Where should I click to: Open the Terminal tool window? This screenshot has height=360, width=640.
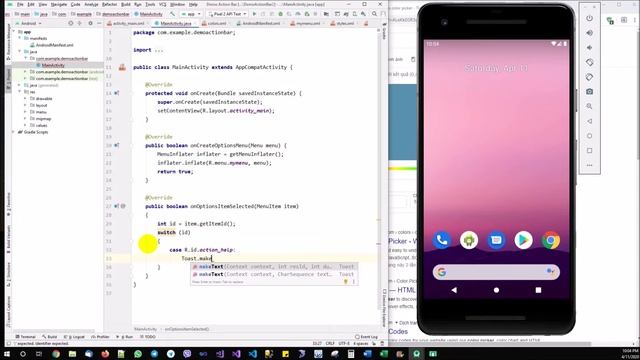25,337
